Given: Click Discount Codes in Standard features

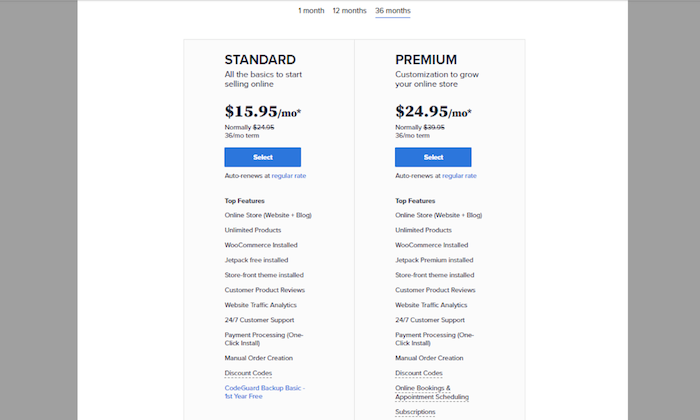Looking at the screenshot, I should [248, 373].
